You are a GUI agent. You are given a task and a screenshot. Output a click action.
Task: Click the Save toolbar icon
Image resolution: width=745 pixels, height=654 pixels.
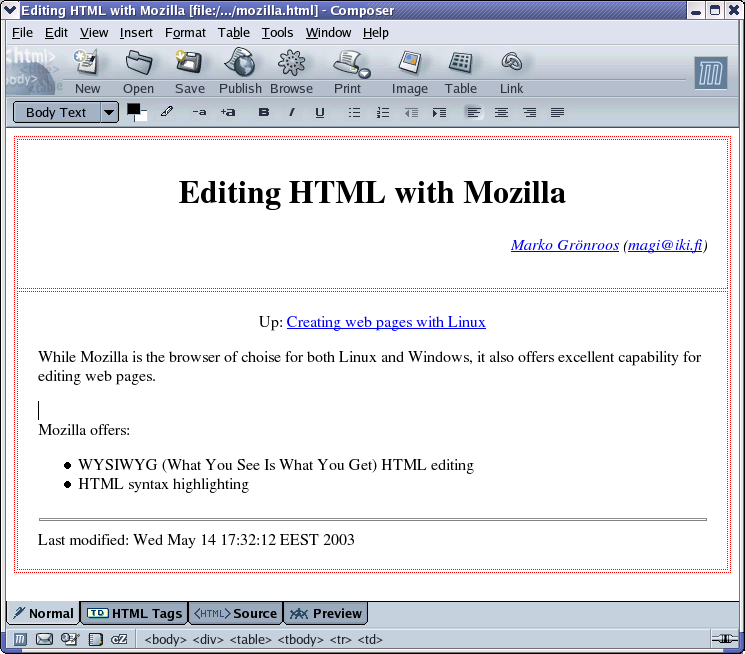click(x=189, y=65)
